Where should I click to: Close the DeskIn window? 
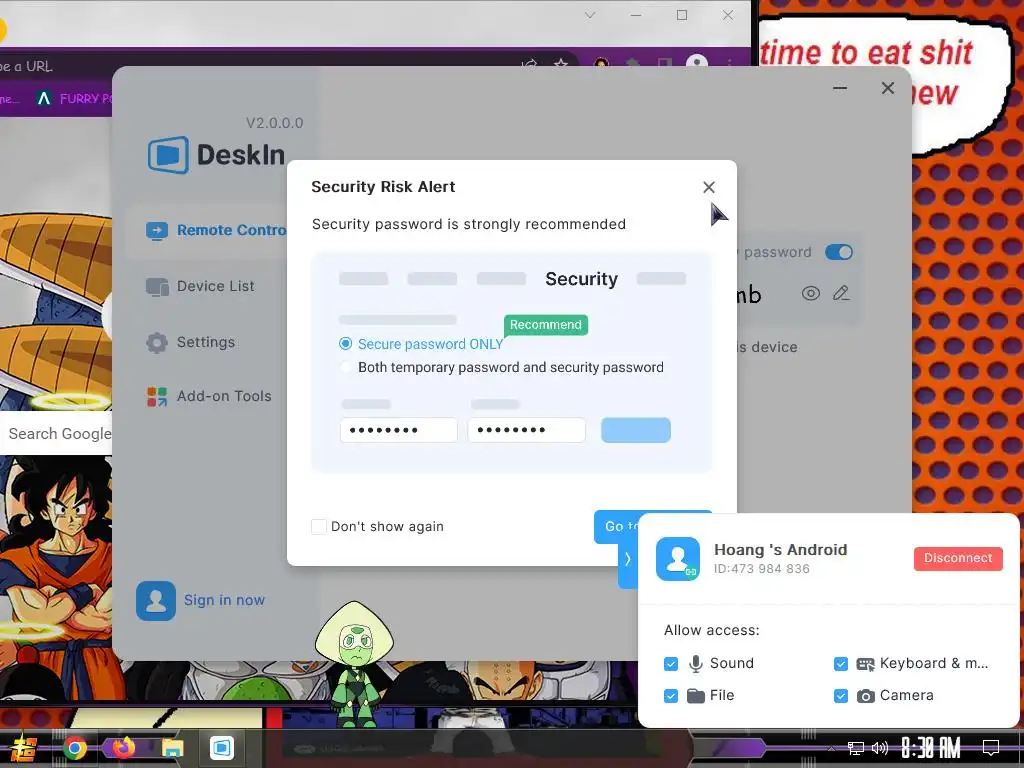[888, 88]
